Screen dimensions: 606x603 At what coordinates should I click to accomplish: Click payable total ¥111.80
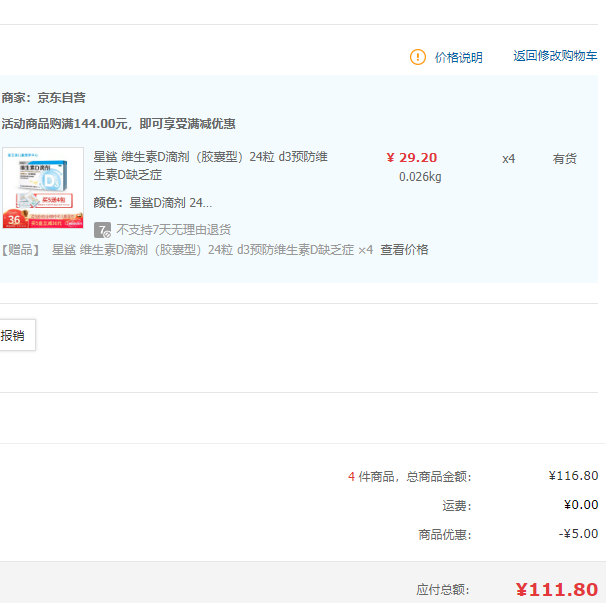point(557,589)
